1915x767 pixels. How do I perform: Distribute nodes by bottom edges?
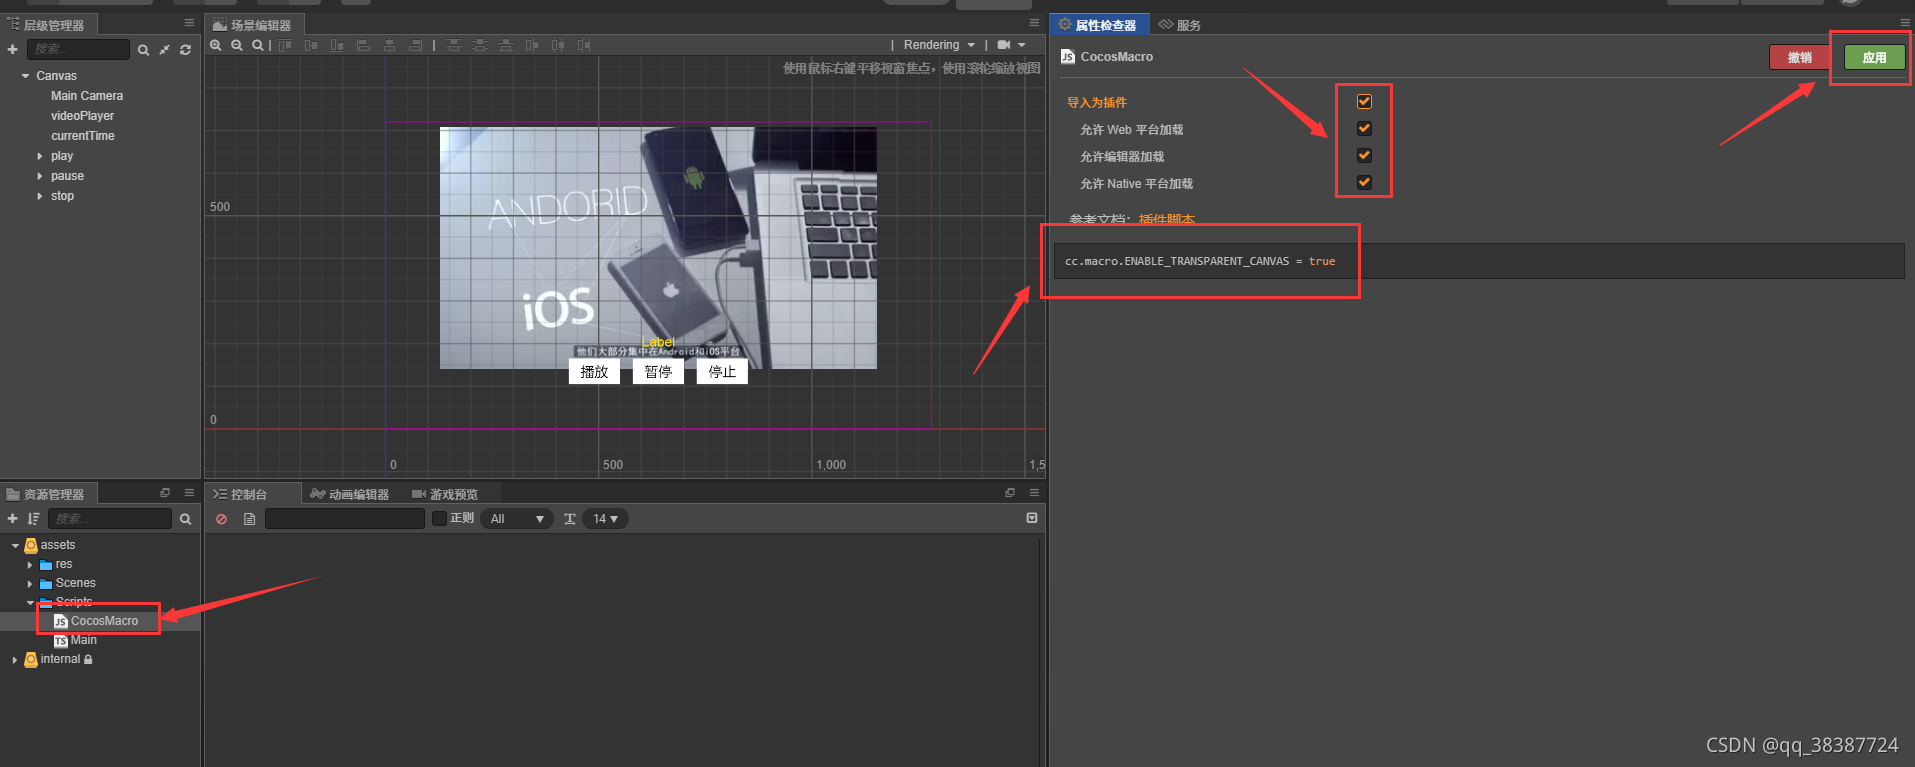pos(506,45)
